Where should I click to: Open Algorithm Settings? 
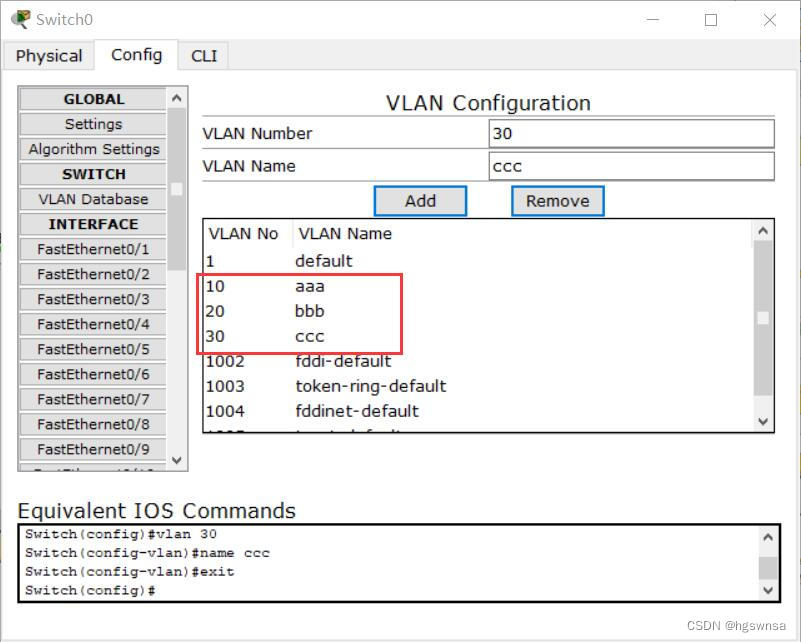pyautogui.click(x=93, y=149)
